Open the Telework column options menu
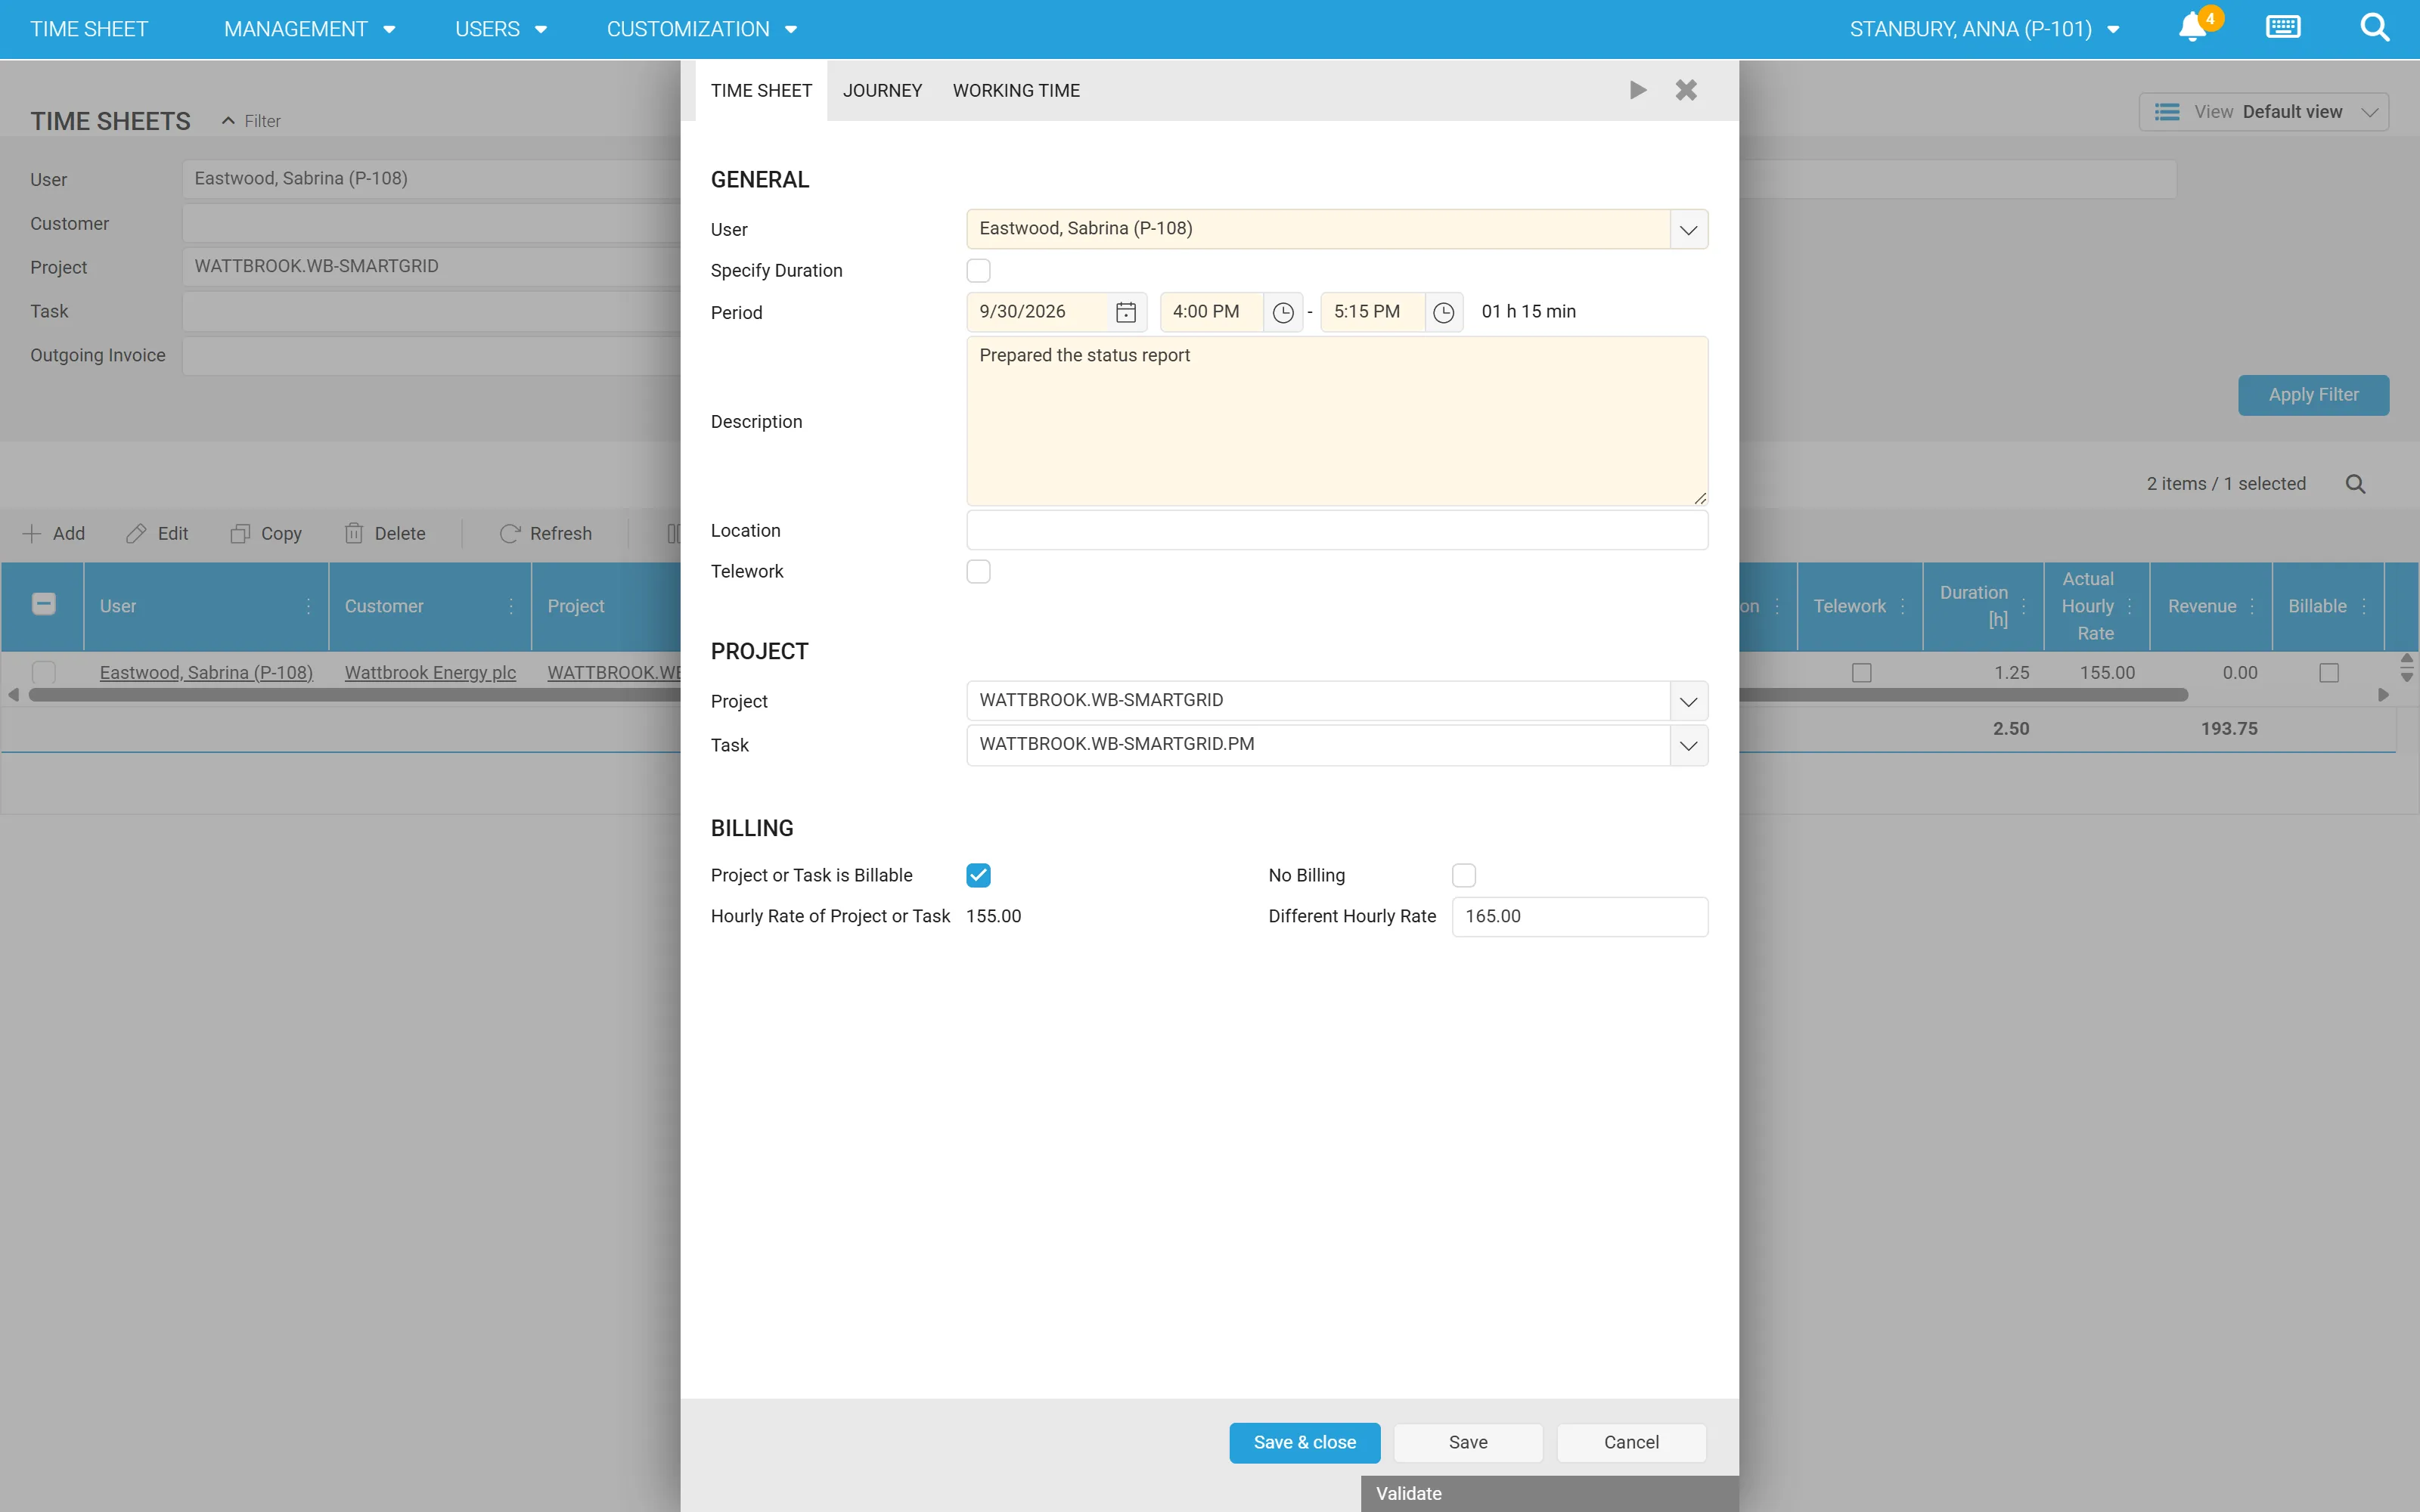 (1902, 607)
